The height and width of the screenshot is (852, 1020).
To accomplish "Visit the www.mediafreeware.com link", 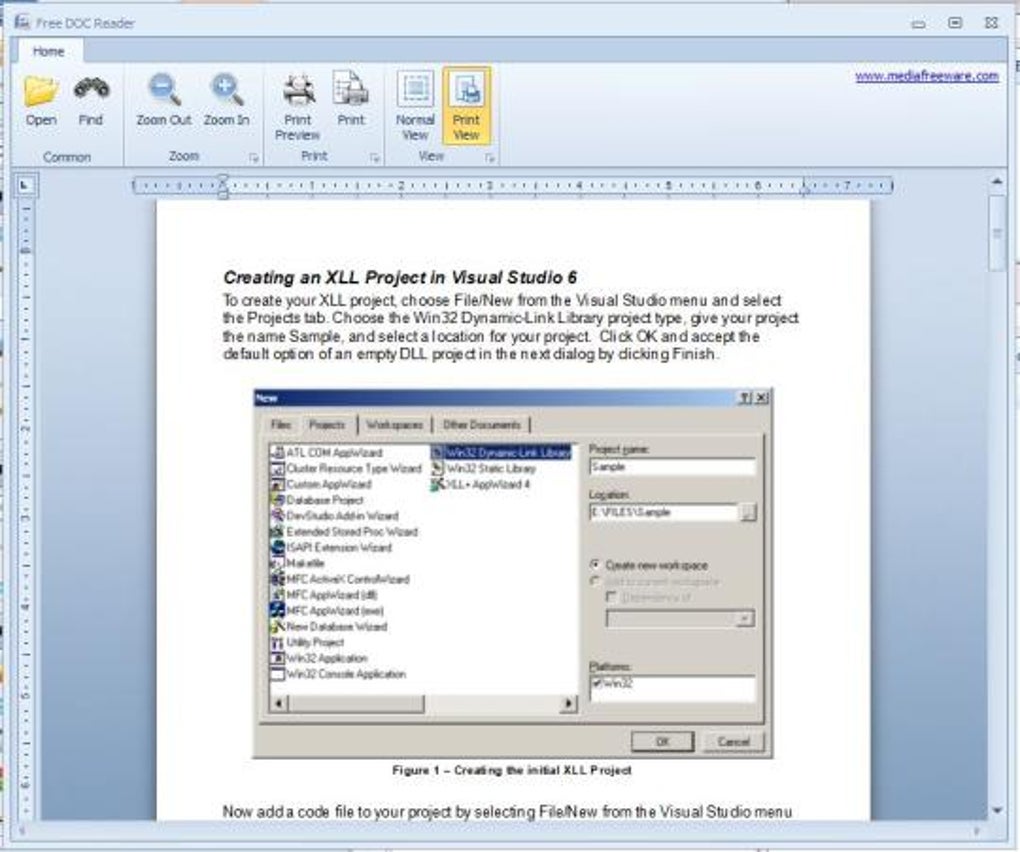I will pos(926,76).
